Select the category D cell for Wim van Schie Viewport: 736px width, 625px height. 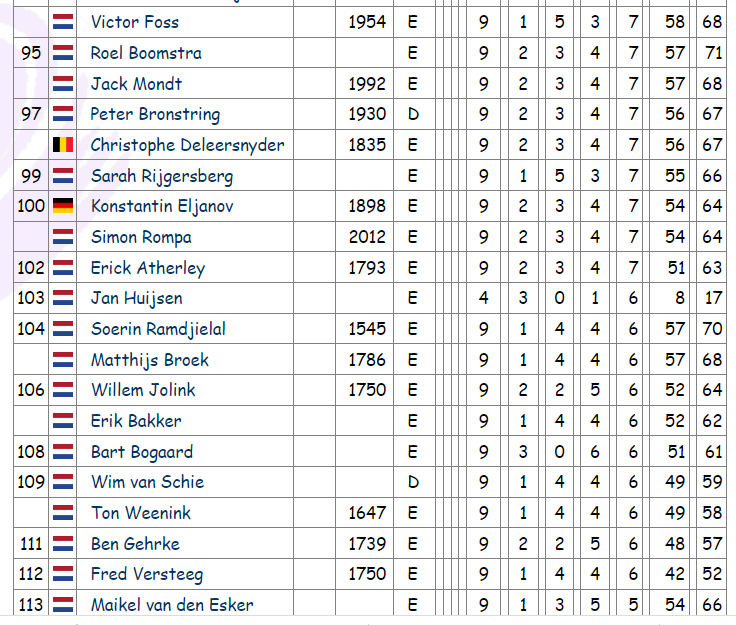point(413,482)
